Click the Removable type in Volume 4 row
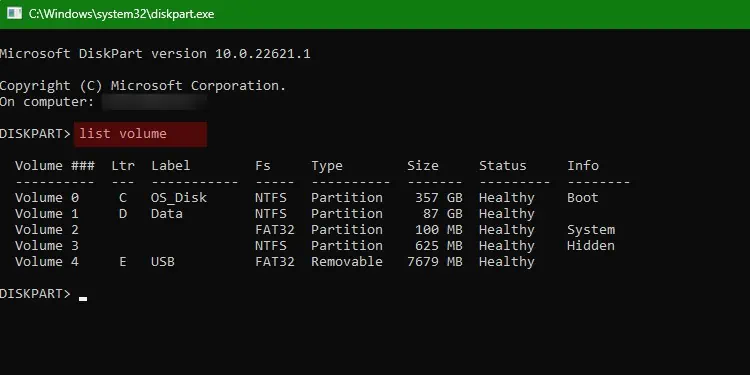750x375 pixels. tap(347, 262)
